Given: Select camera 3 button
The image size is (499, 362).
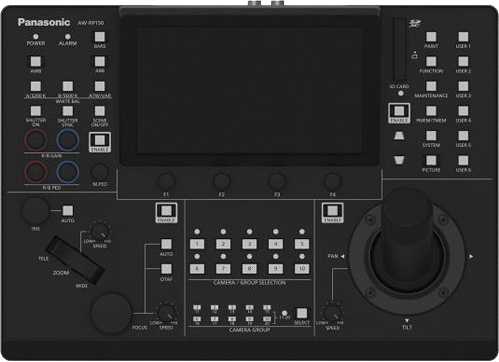Looking at the screenshot, I should point(249,244).
